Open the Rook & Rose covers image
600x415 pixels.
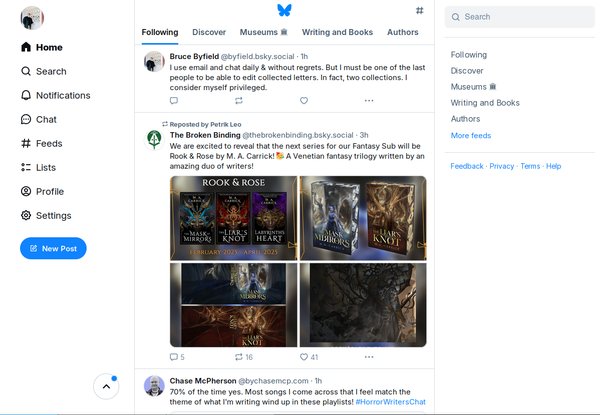click(x=233, y=218)
